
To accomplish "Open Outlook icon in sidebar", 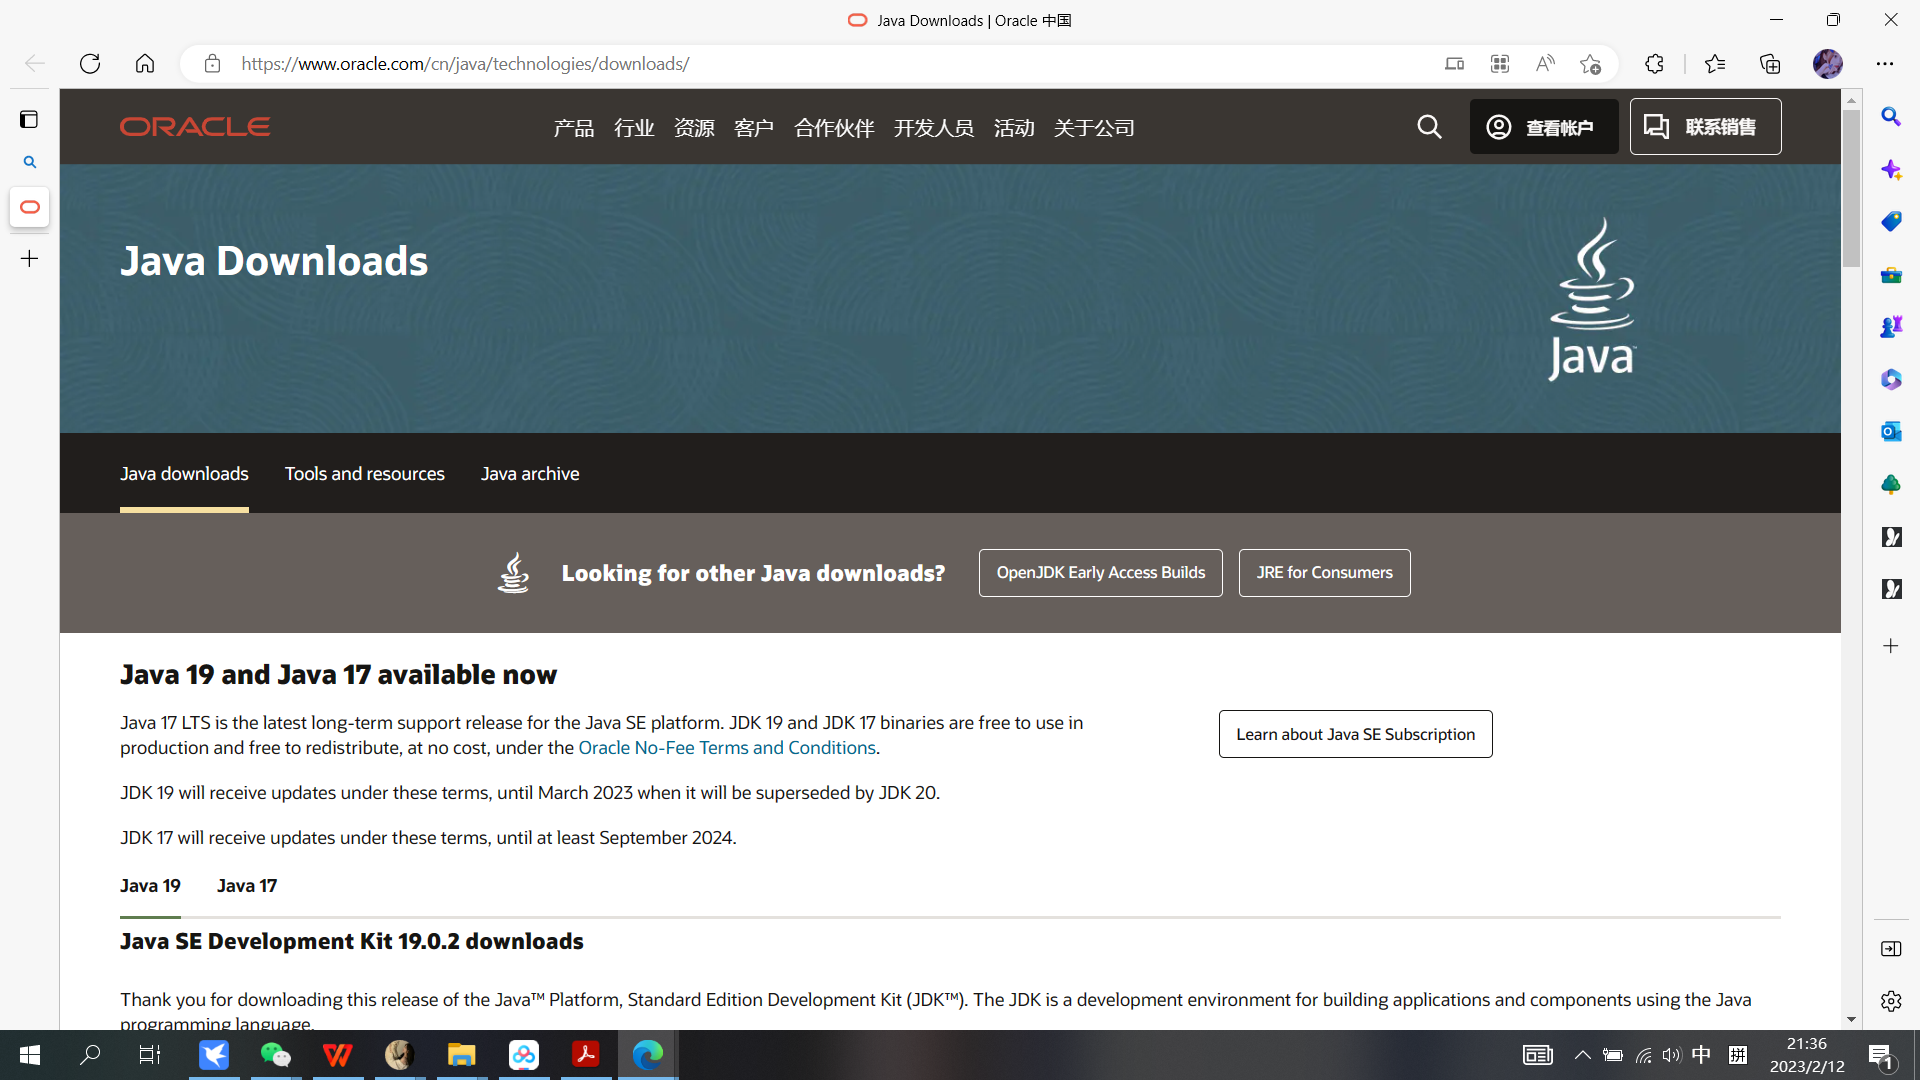I will pyautogui.click(x=1891, y=432).
